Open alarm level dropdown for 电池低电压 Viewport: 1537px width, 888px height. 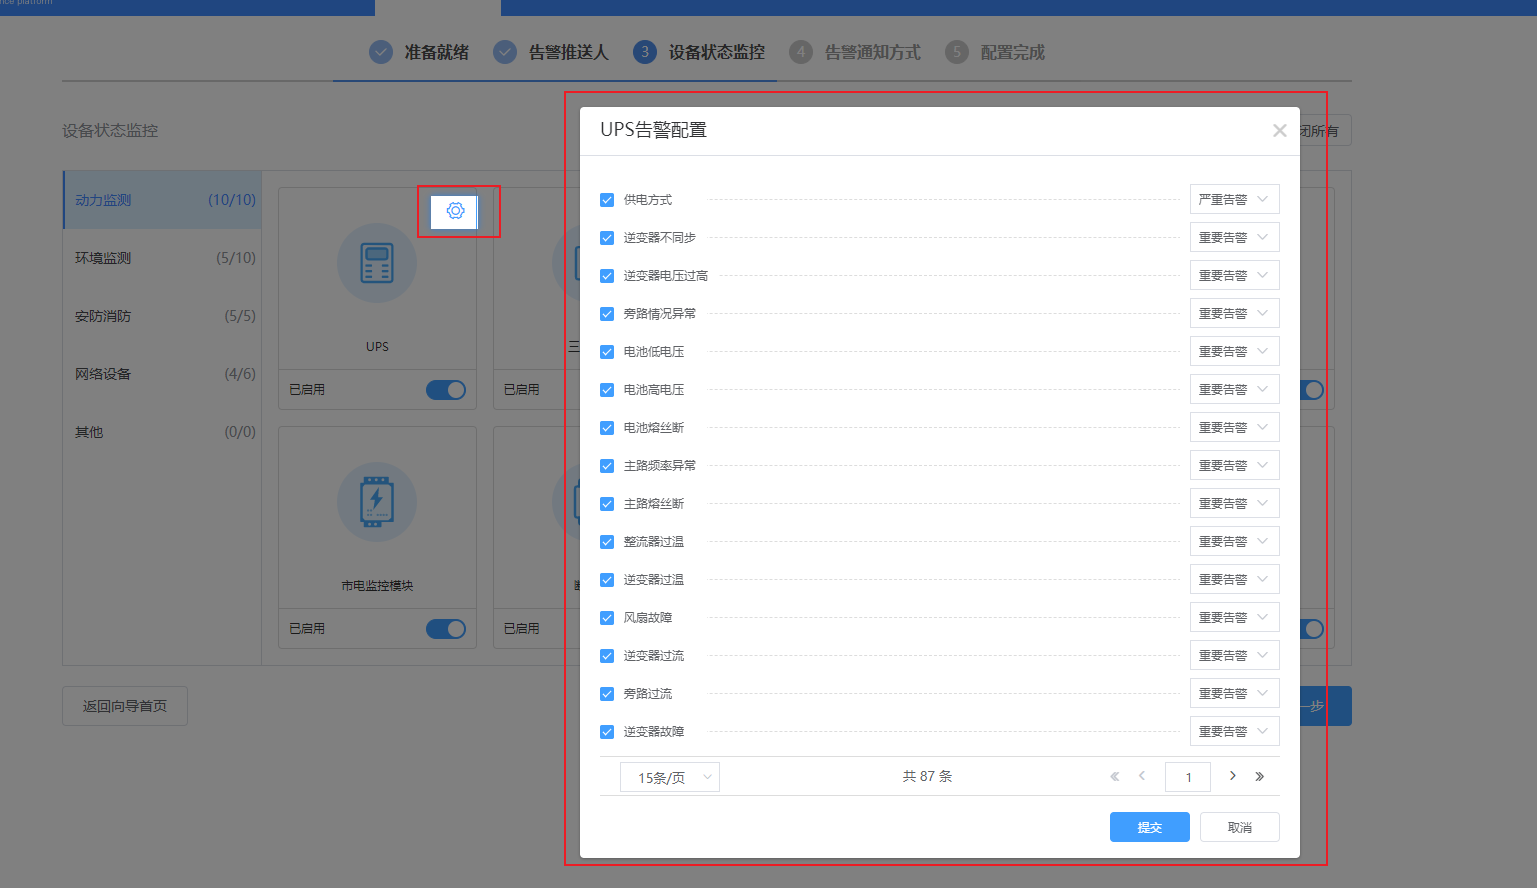[1235, 351]
